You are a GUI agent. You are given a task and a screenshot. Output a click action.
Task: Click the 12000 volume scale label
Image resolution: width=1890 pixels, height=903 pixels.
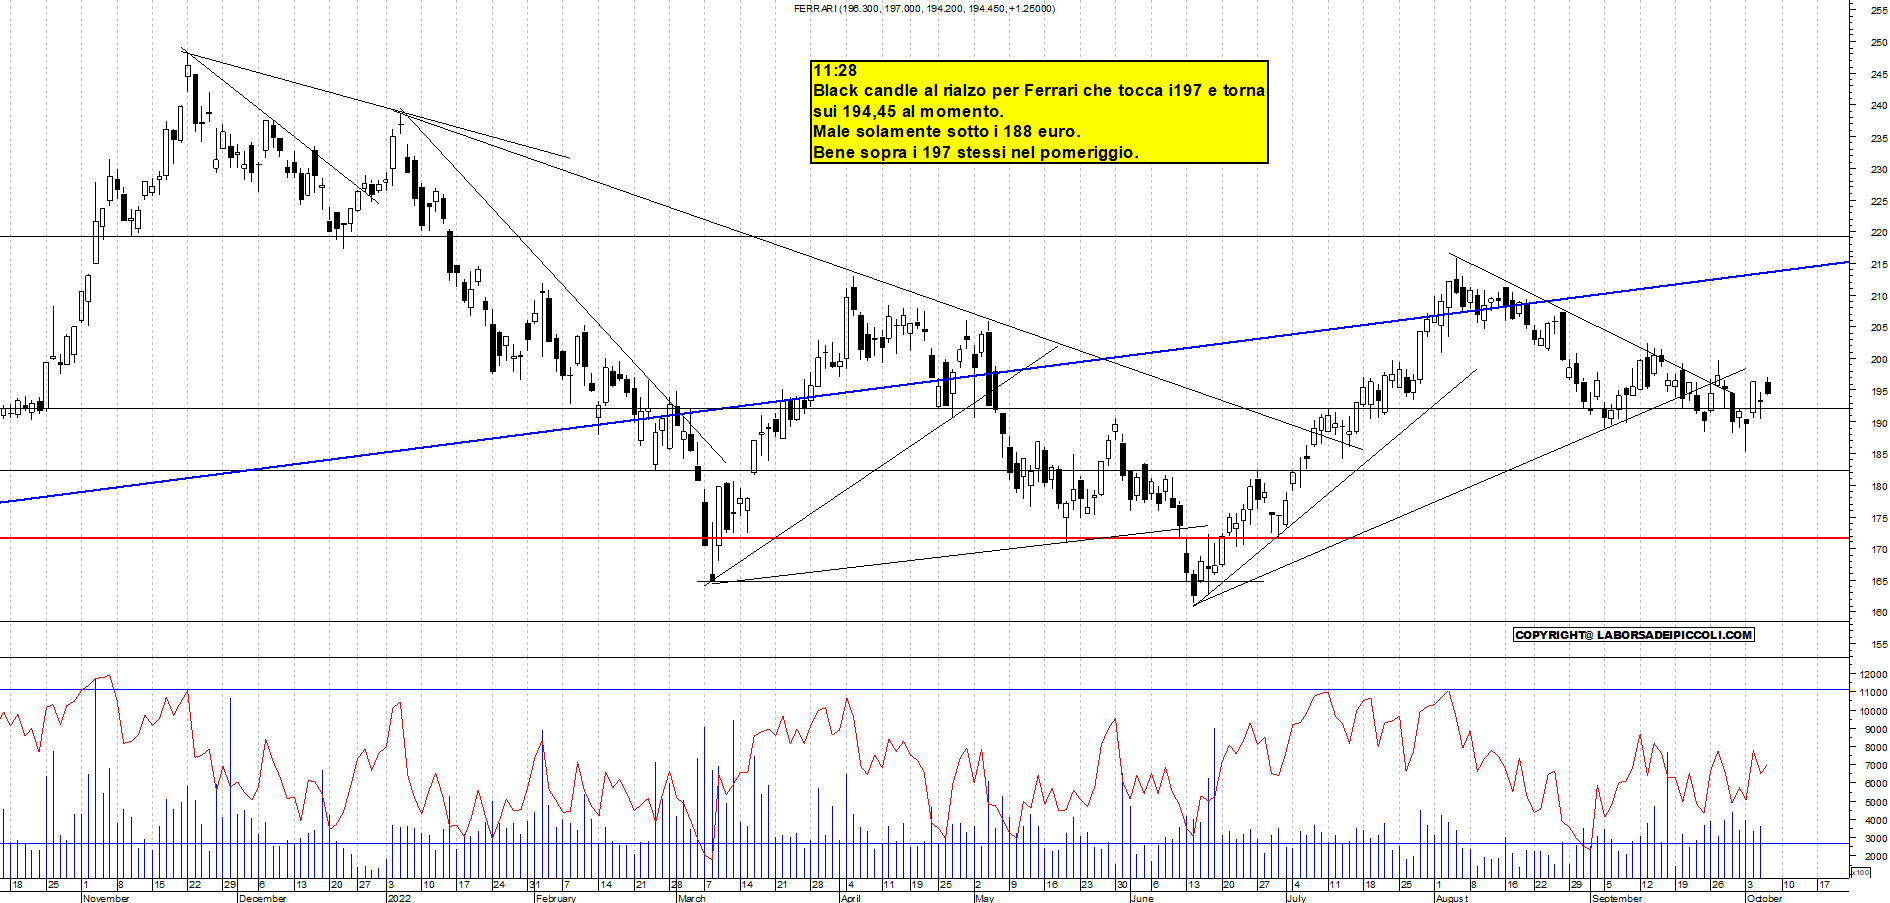(1873, 674)
